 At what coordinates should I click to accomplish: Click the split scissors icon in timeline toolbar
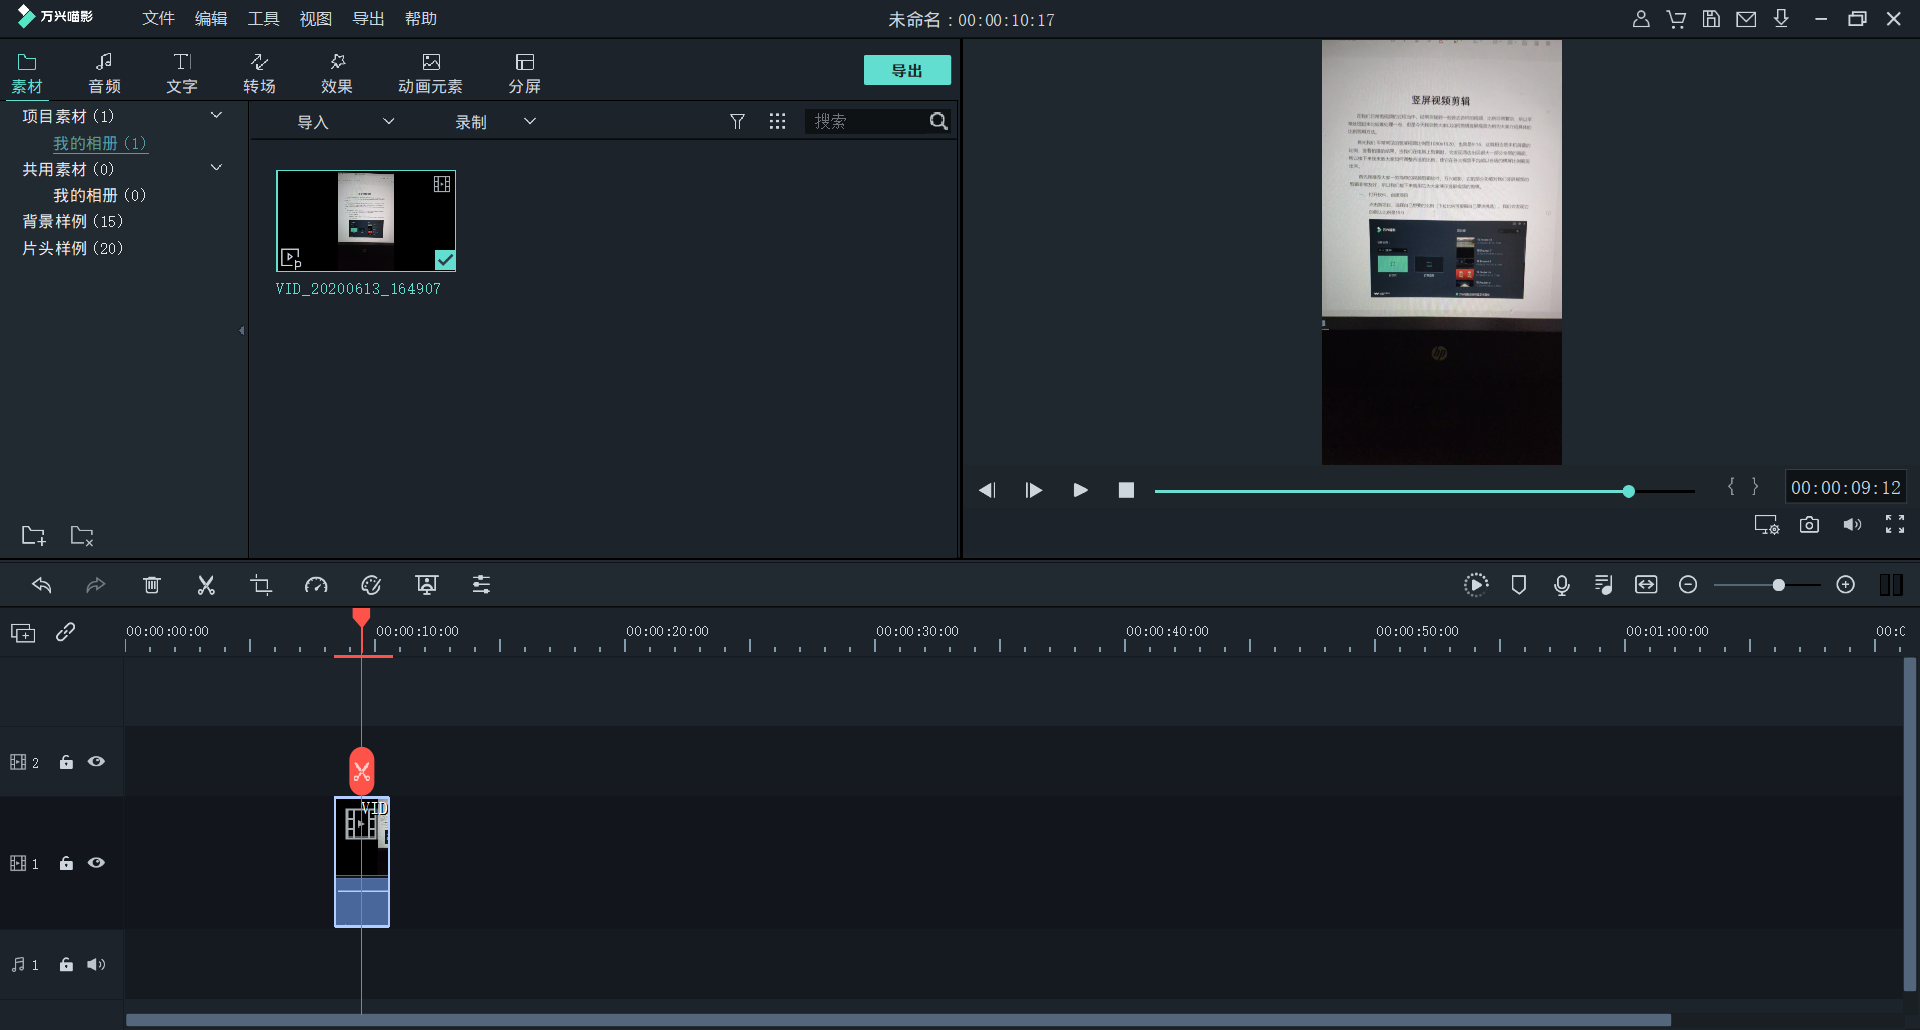click(x=206, y=585)
